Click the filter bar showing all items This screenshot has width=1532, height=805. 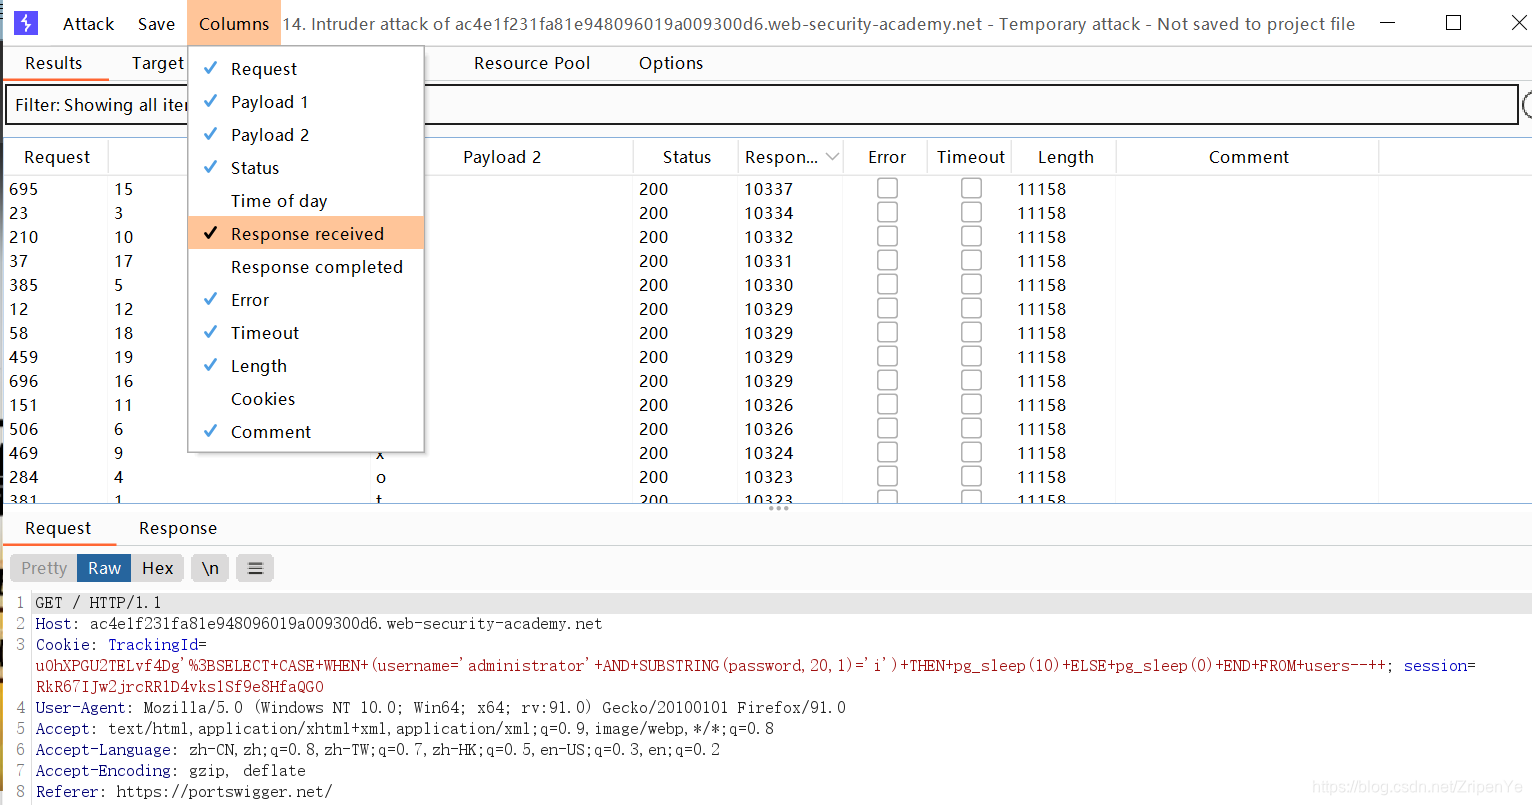click(762, 105)
